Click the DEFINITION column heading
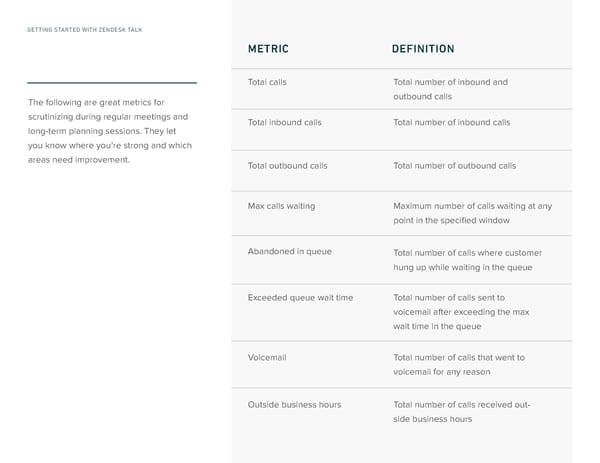Screen dimensions: 600x463 point(423,49)
